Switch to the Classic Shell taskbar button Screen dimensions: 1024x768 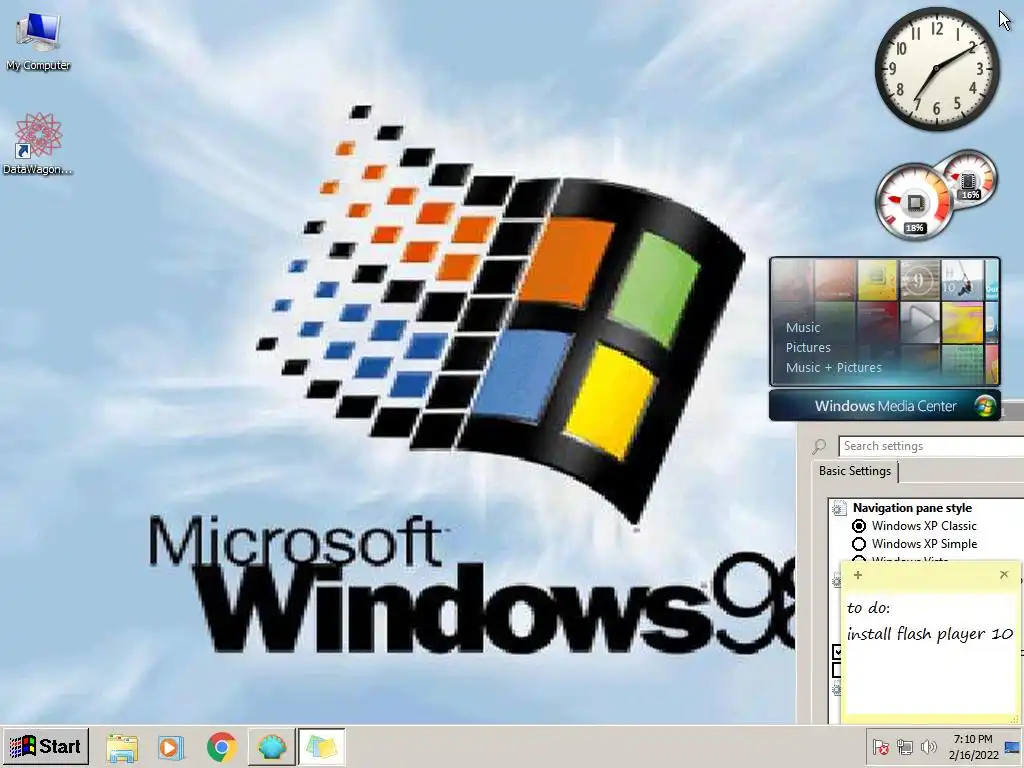[x=272, y=747]
